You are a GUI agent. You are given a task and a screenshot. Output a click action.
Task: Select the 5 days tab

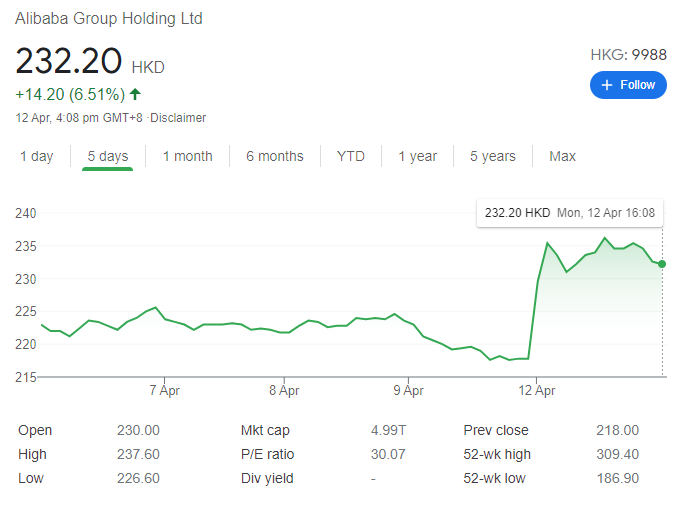pos(107,156)
